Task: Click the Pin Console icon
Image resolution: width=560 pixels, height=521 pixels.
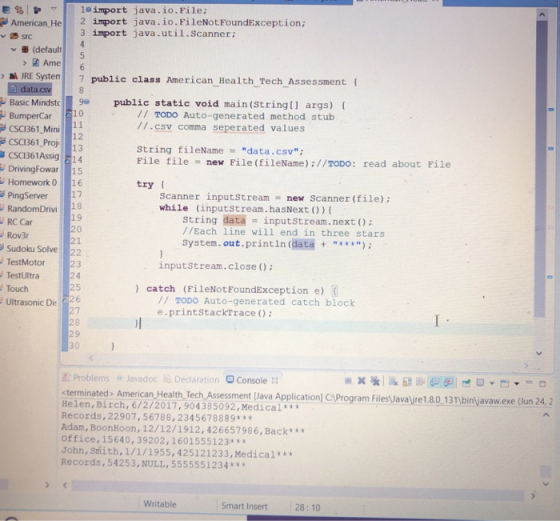Action: (466, 383)
